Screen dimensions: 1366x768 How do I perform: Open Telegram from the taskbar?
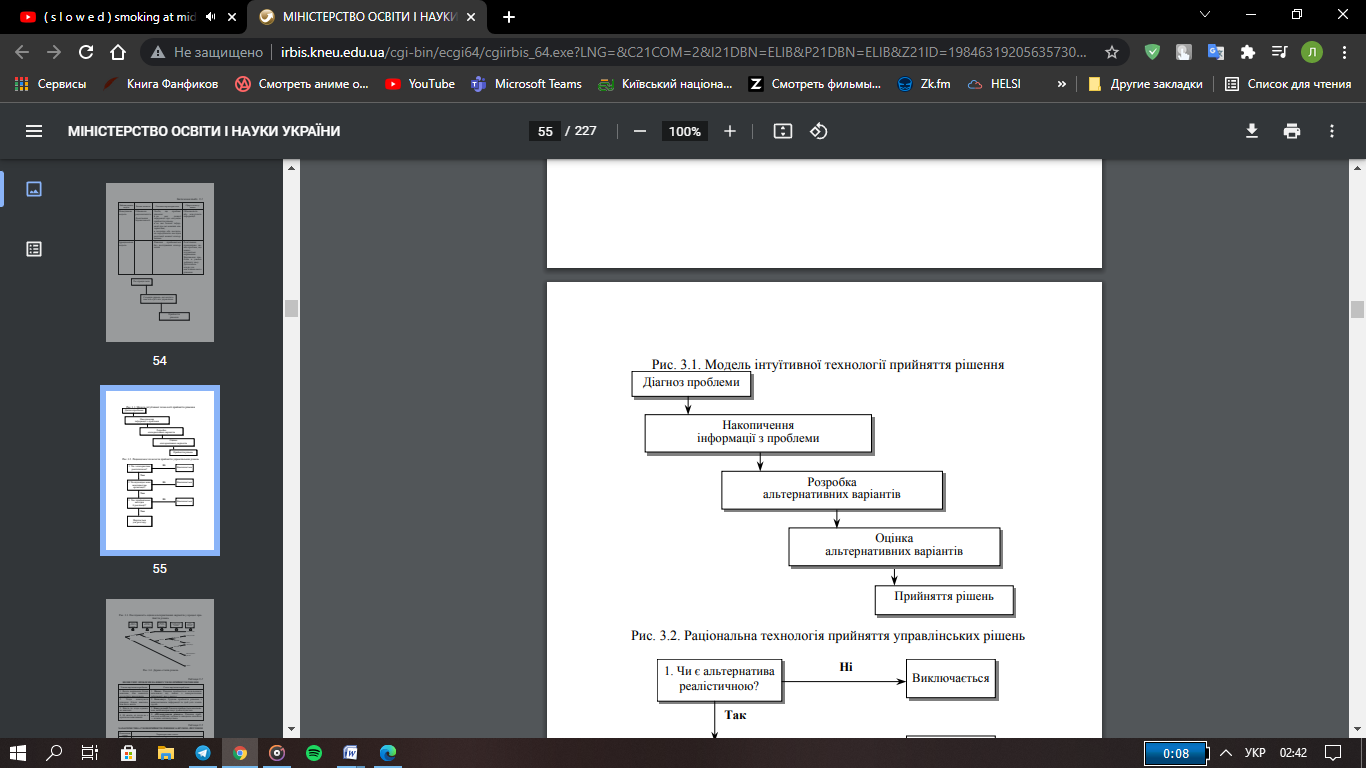pos(203,752)
